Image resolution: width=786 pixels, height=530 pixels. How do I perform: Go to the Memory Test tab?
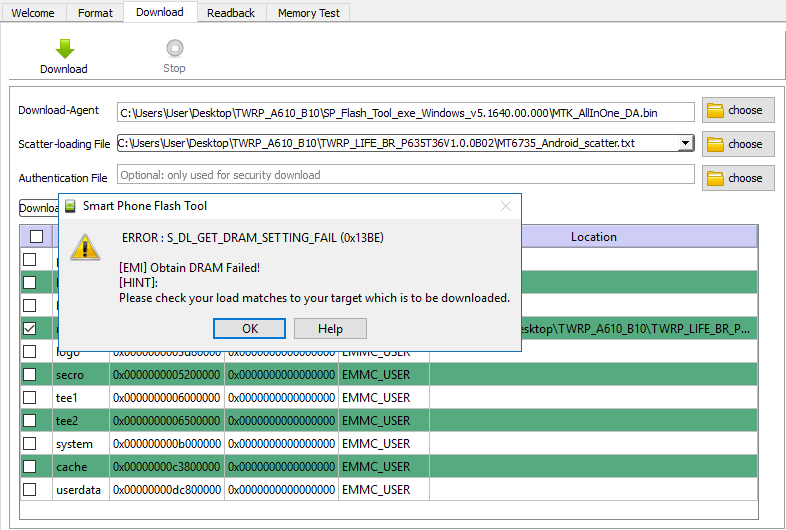tap(308, 13)
